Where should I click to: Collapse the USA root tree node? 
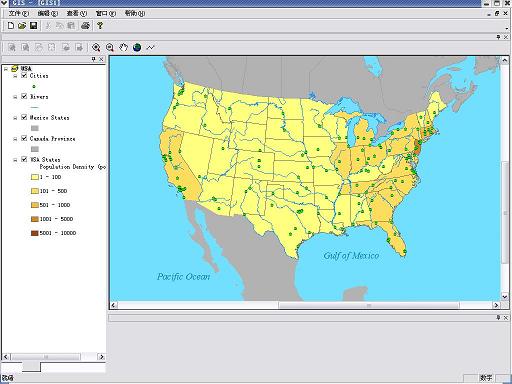(x=6, y=69)
